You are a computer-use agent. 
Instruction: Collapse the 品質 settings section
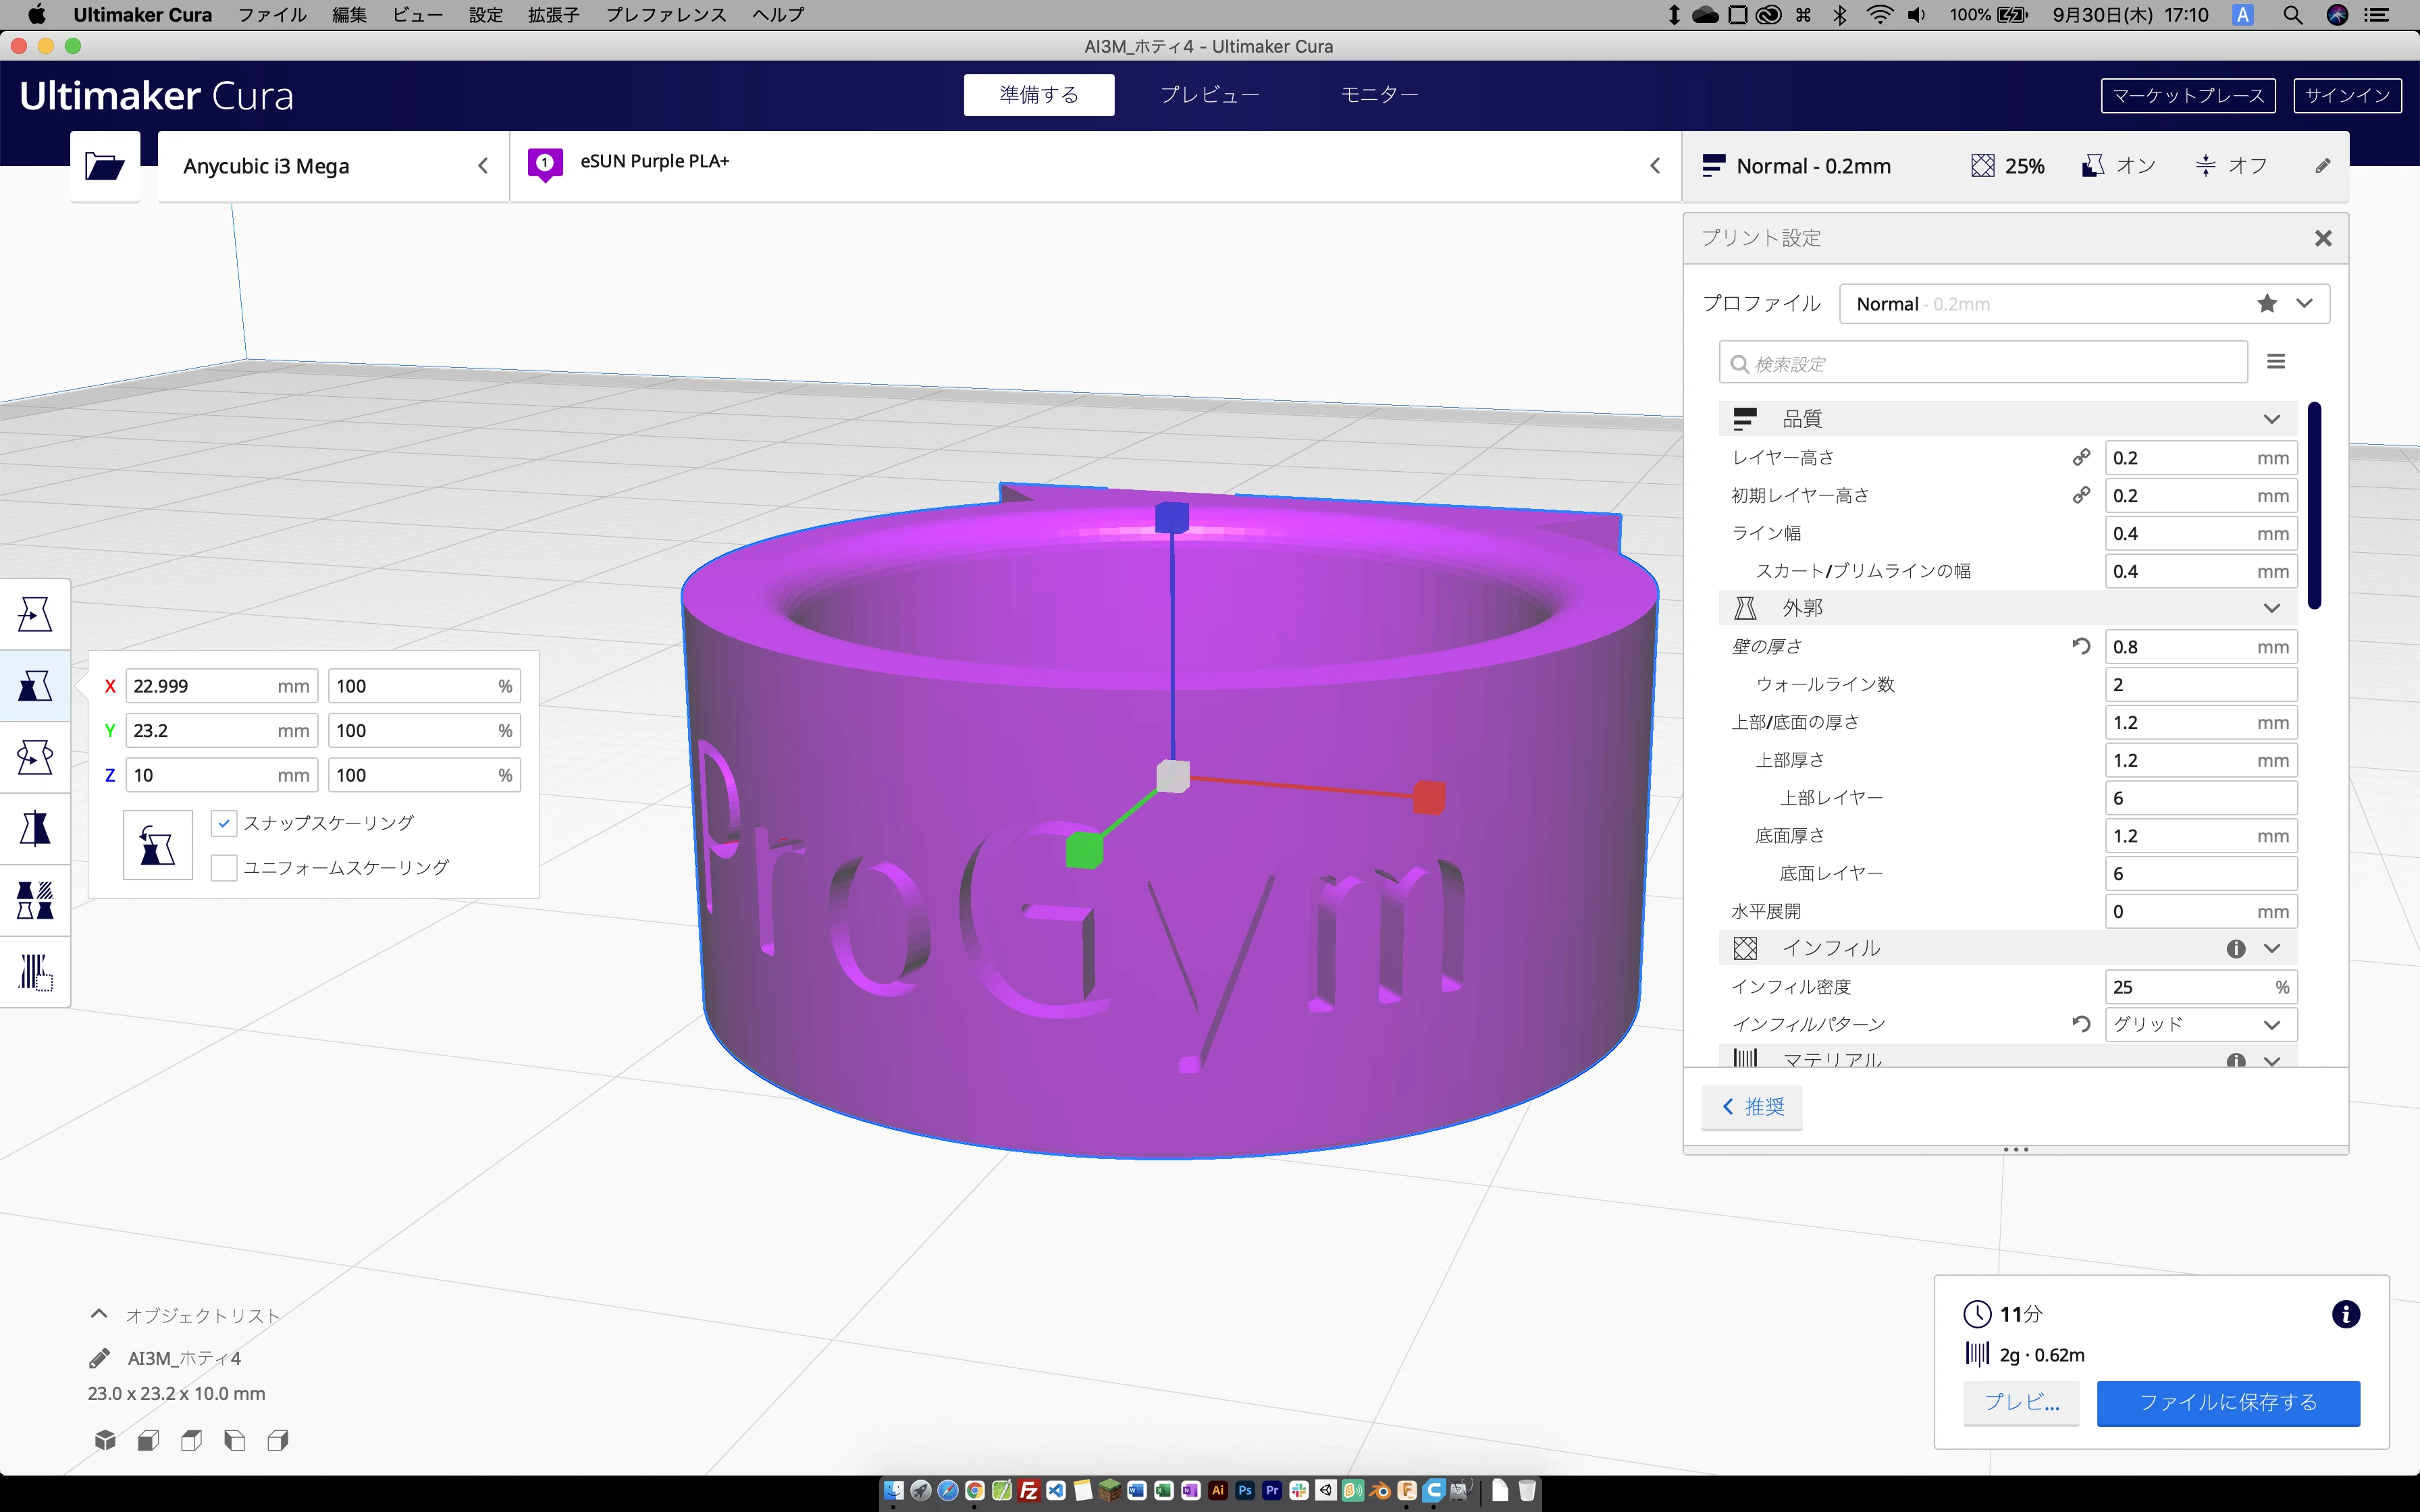coord(2272,418)
